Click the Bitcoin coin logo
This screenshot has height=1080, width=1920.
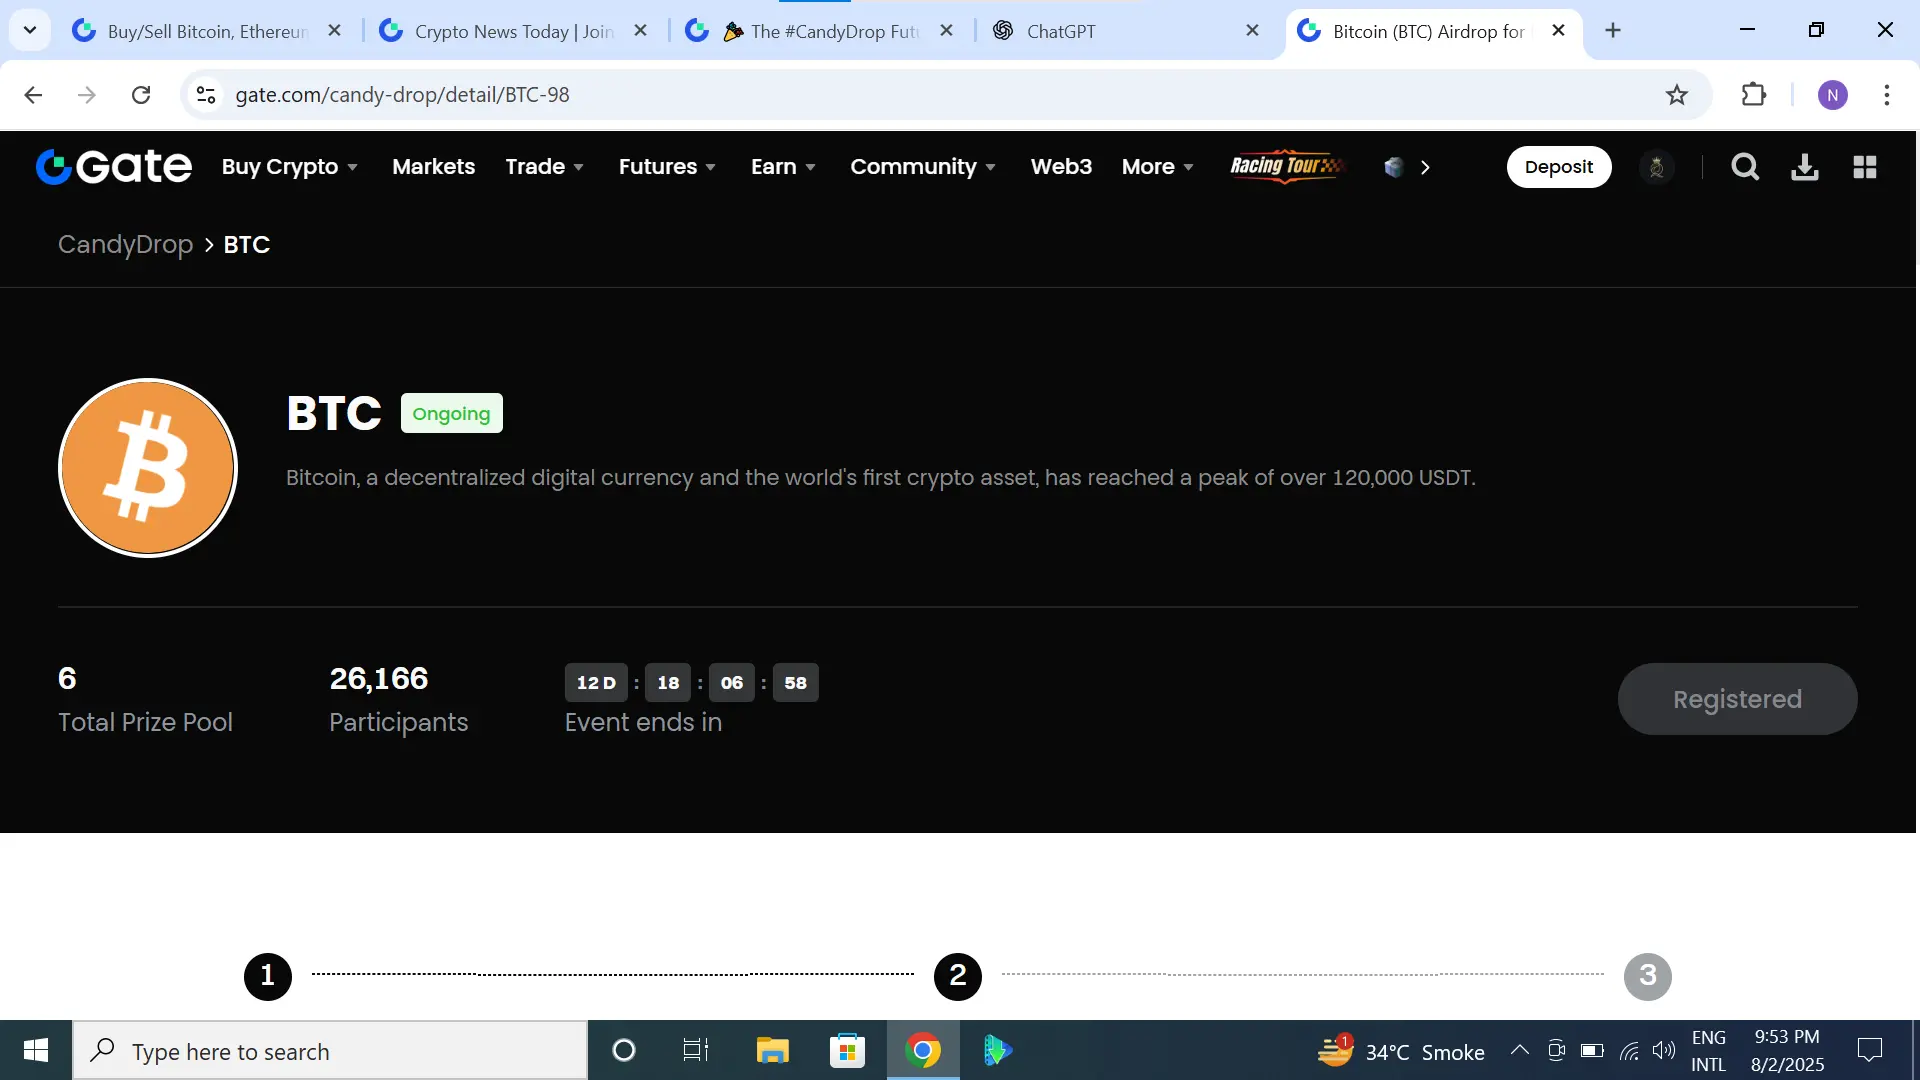[x=148, y=467]
